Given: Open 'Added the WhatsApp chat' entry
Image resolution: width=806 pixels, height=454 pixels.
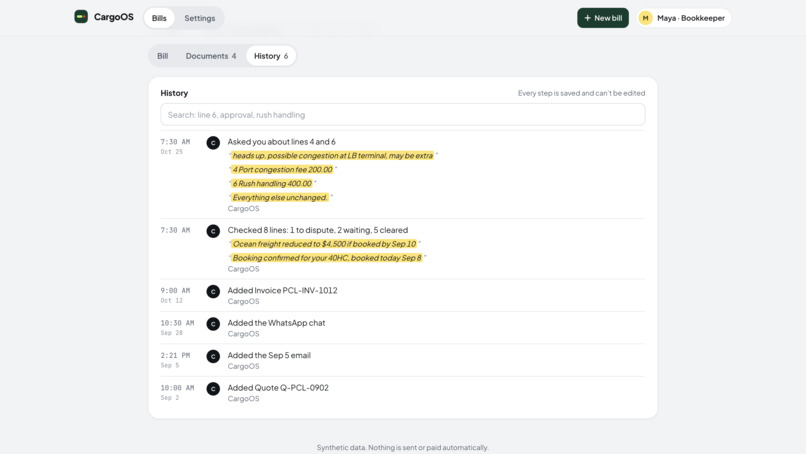Looking at the screenshot, I should (x=276, y=322).
